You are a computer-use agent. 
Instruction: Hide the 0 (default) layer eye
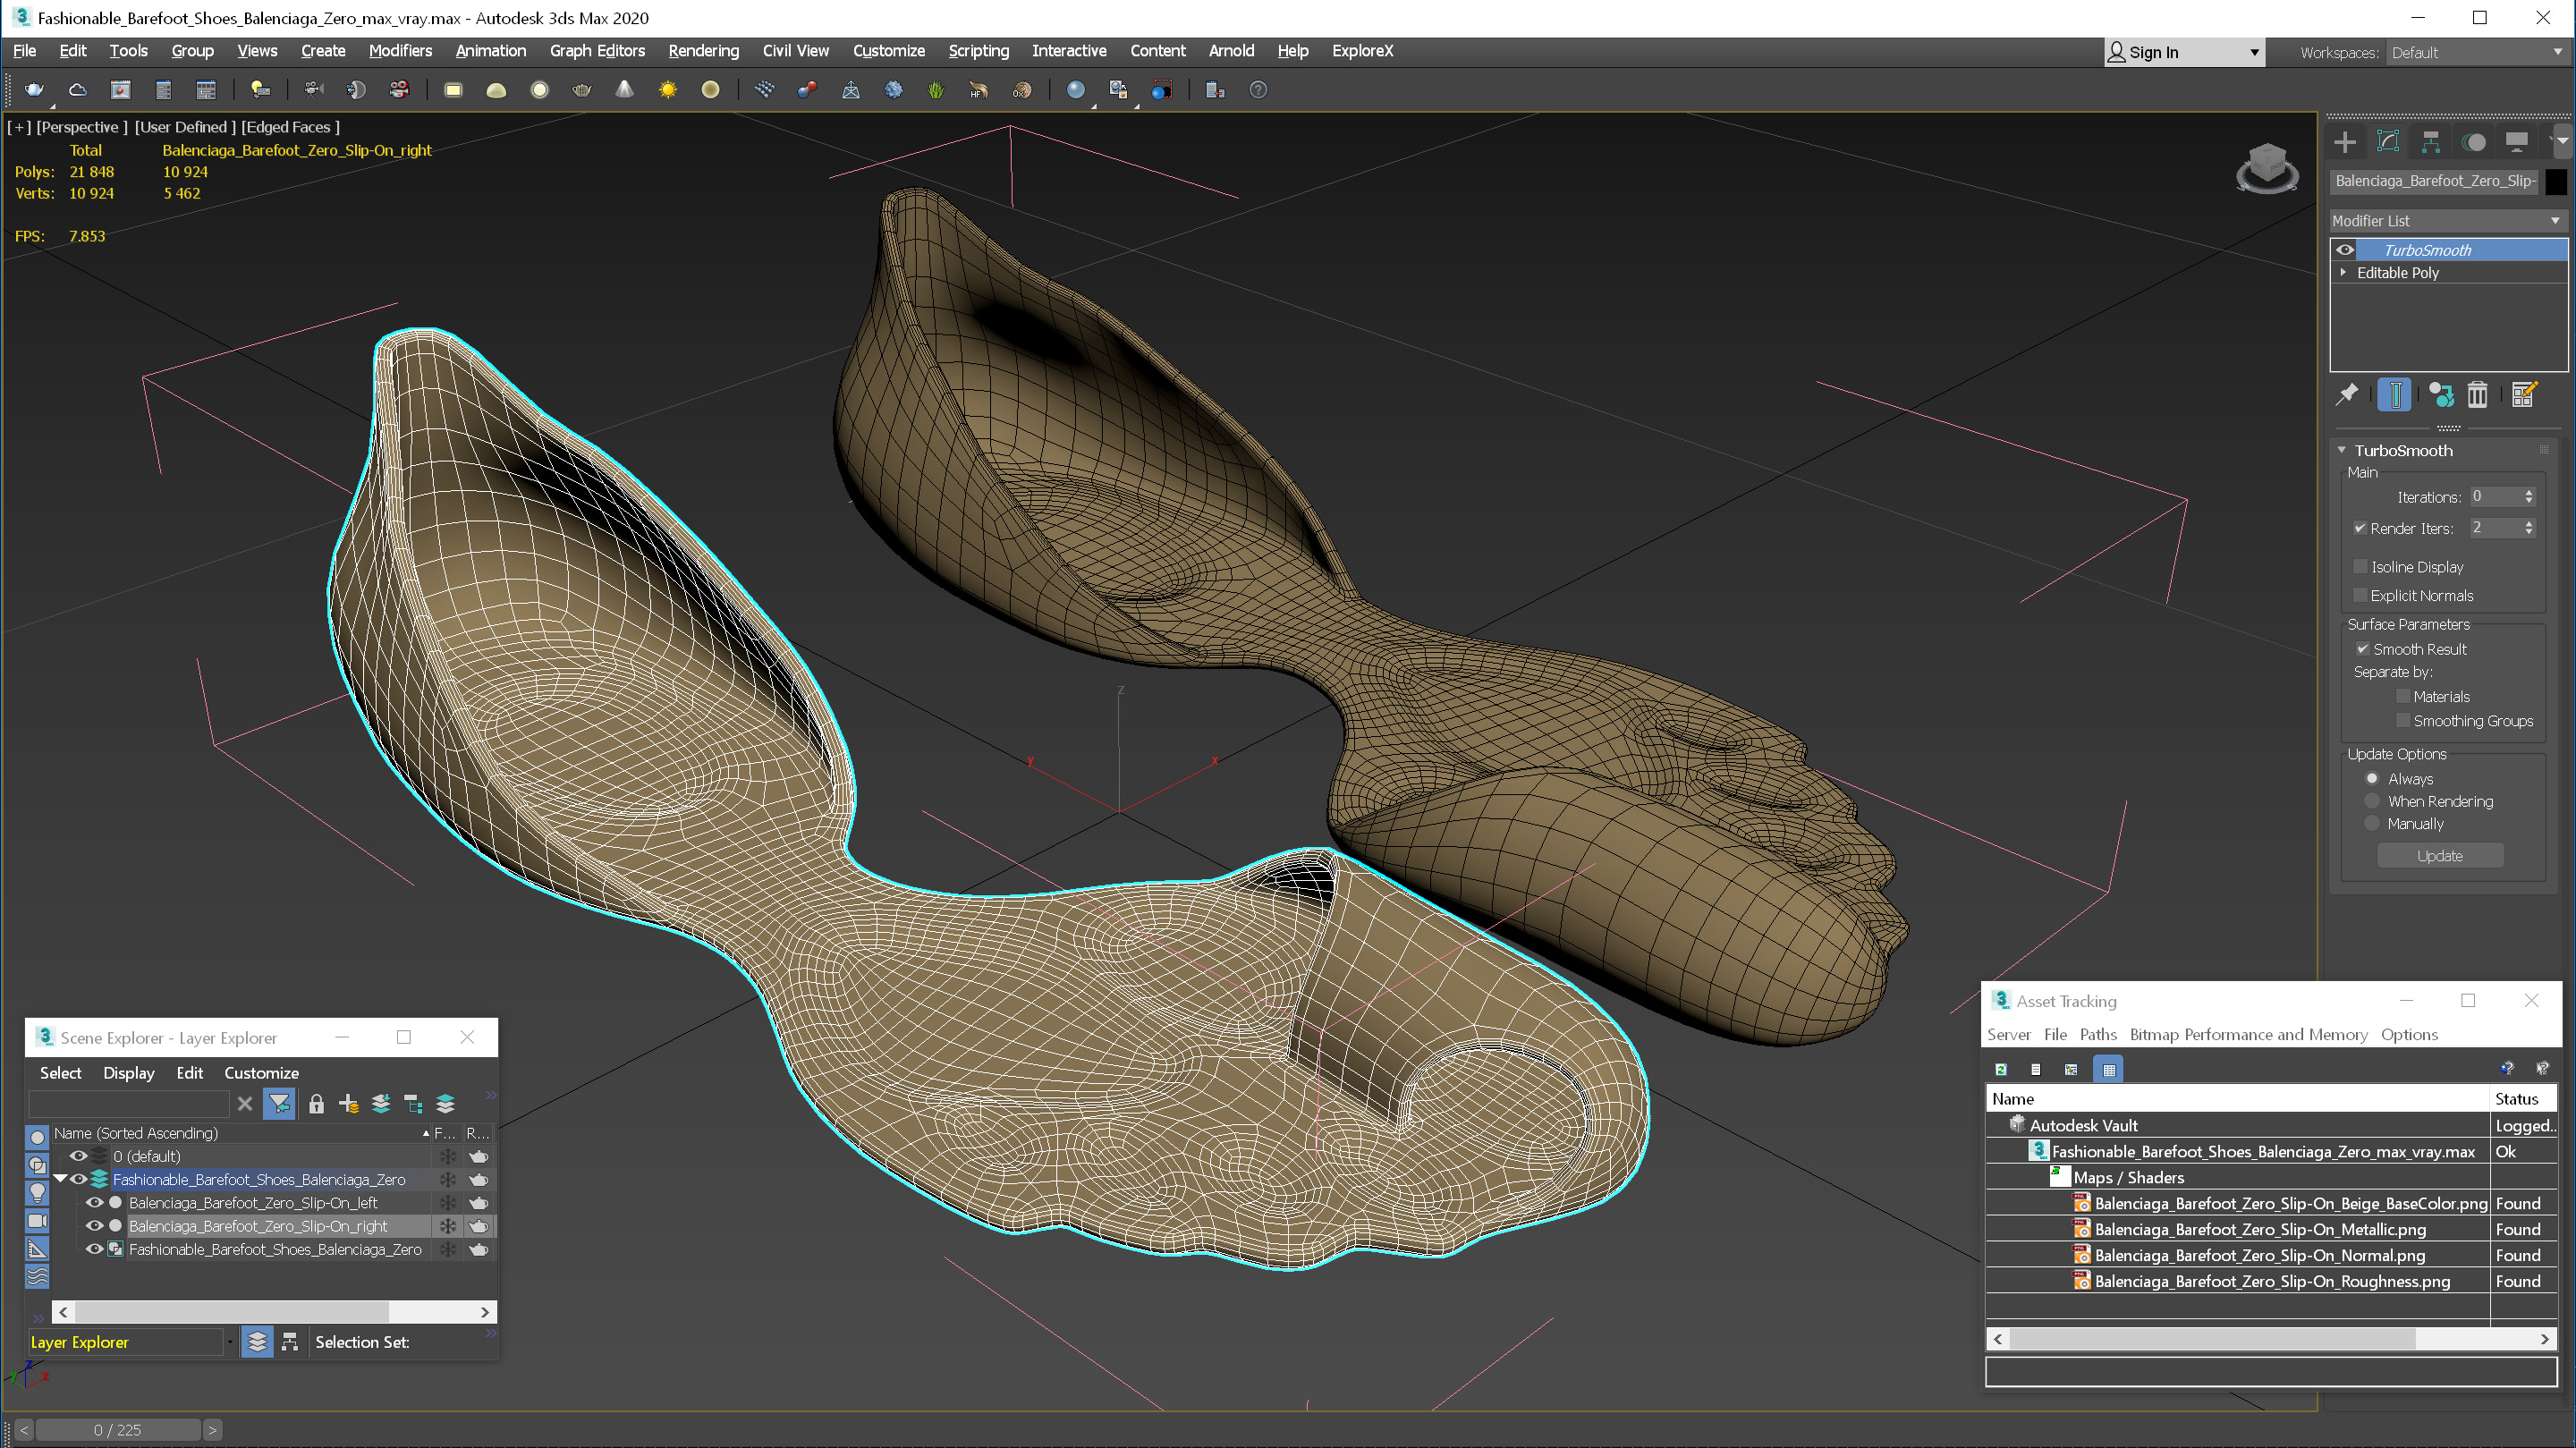coord(78,1156)
